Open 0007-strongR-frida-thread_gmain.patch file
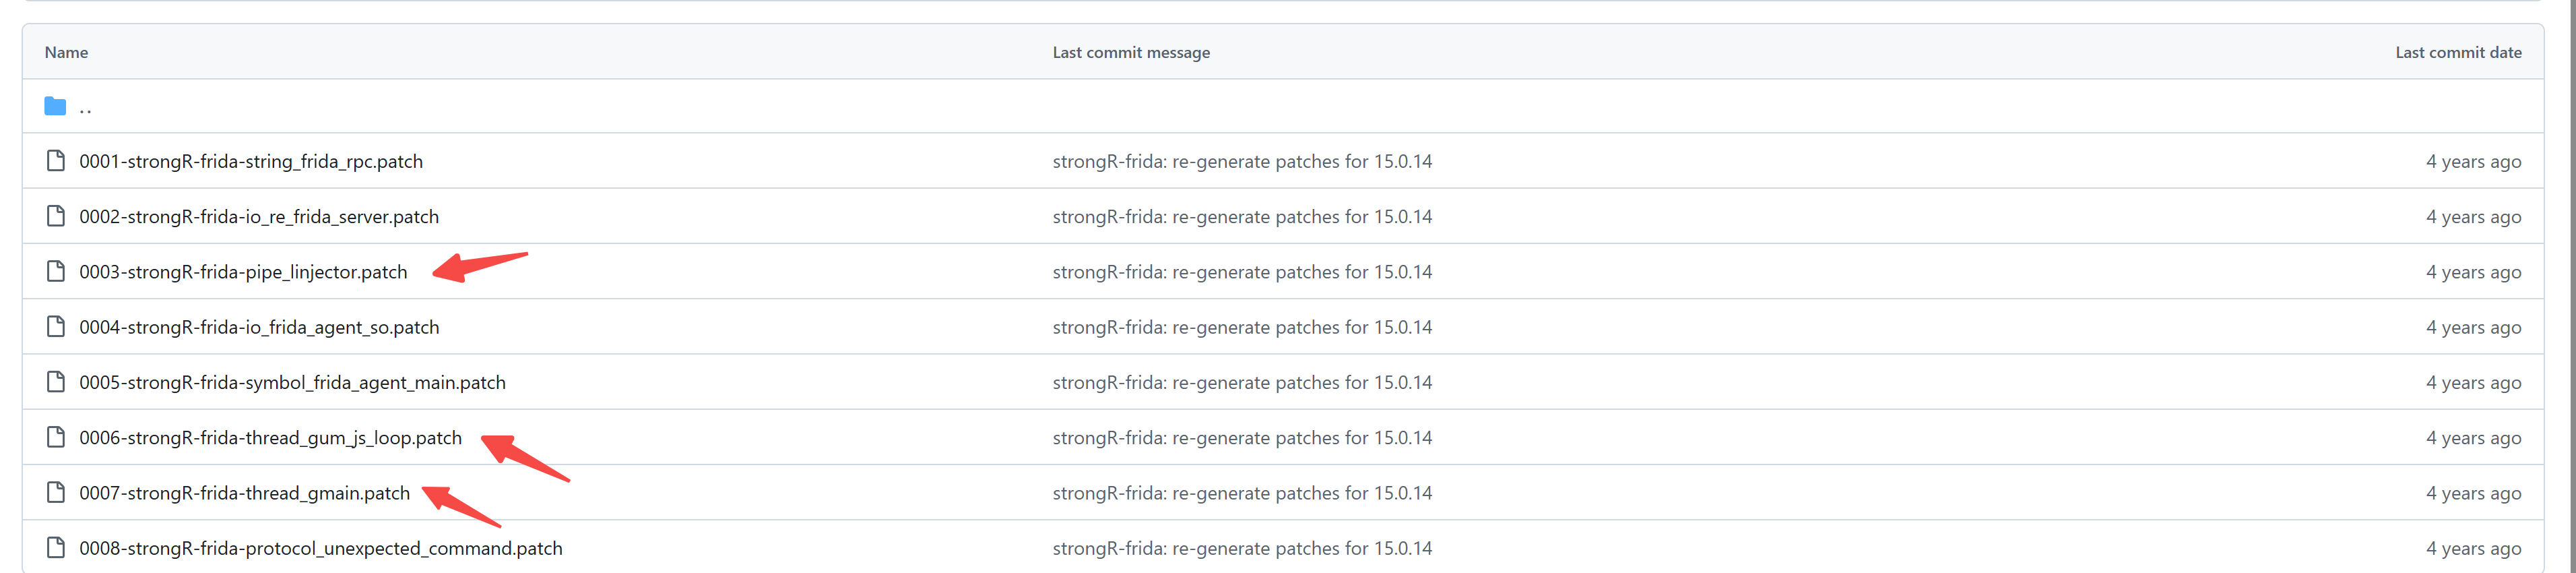 pos(244,493)
